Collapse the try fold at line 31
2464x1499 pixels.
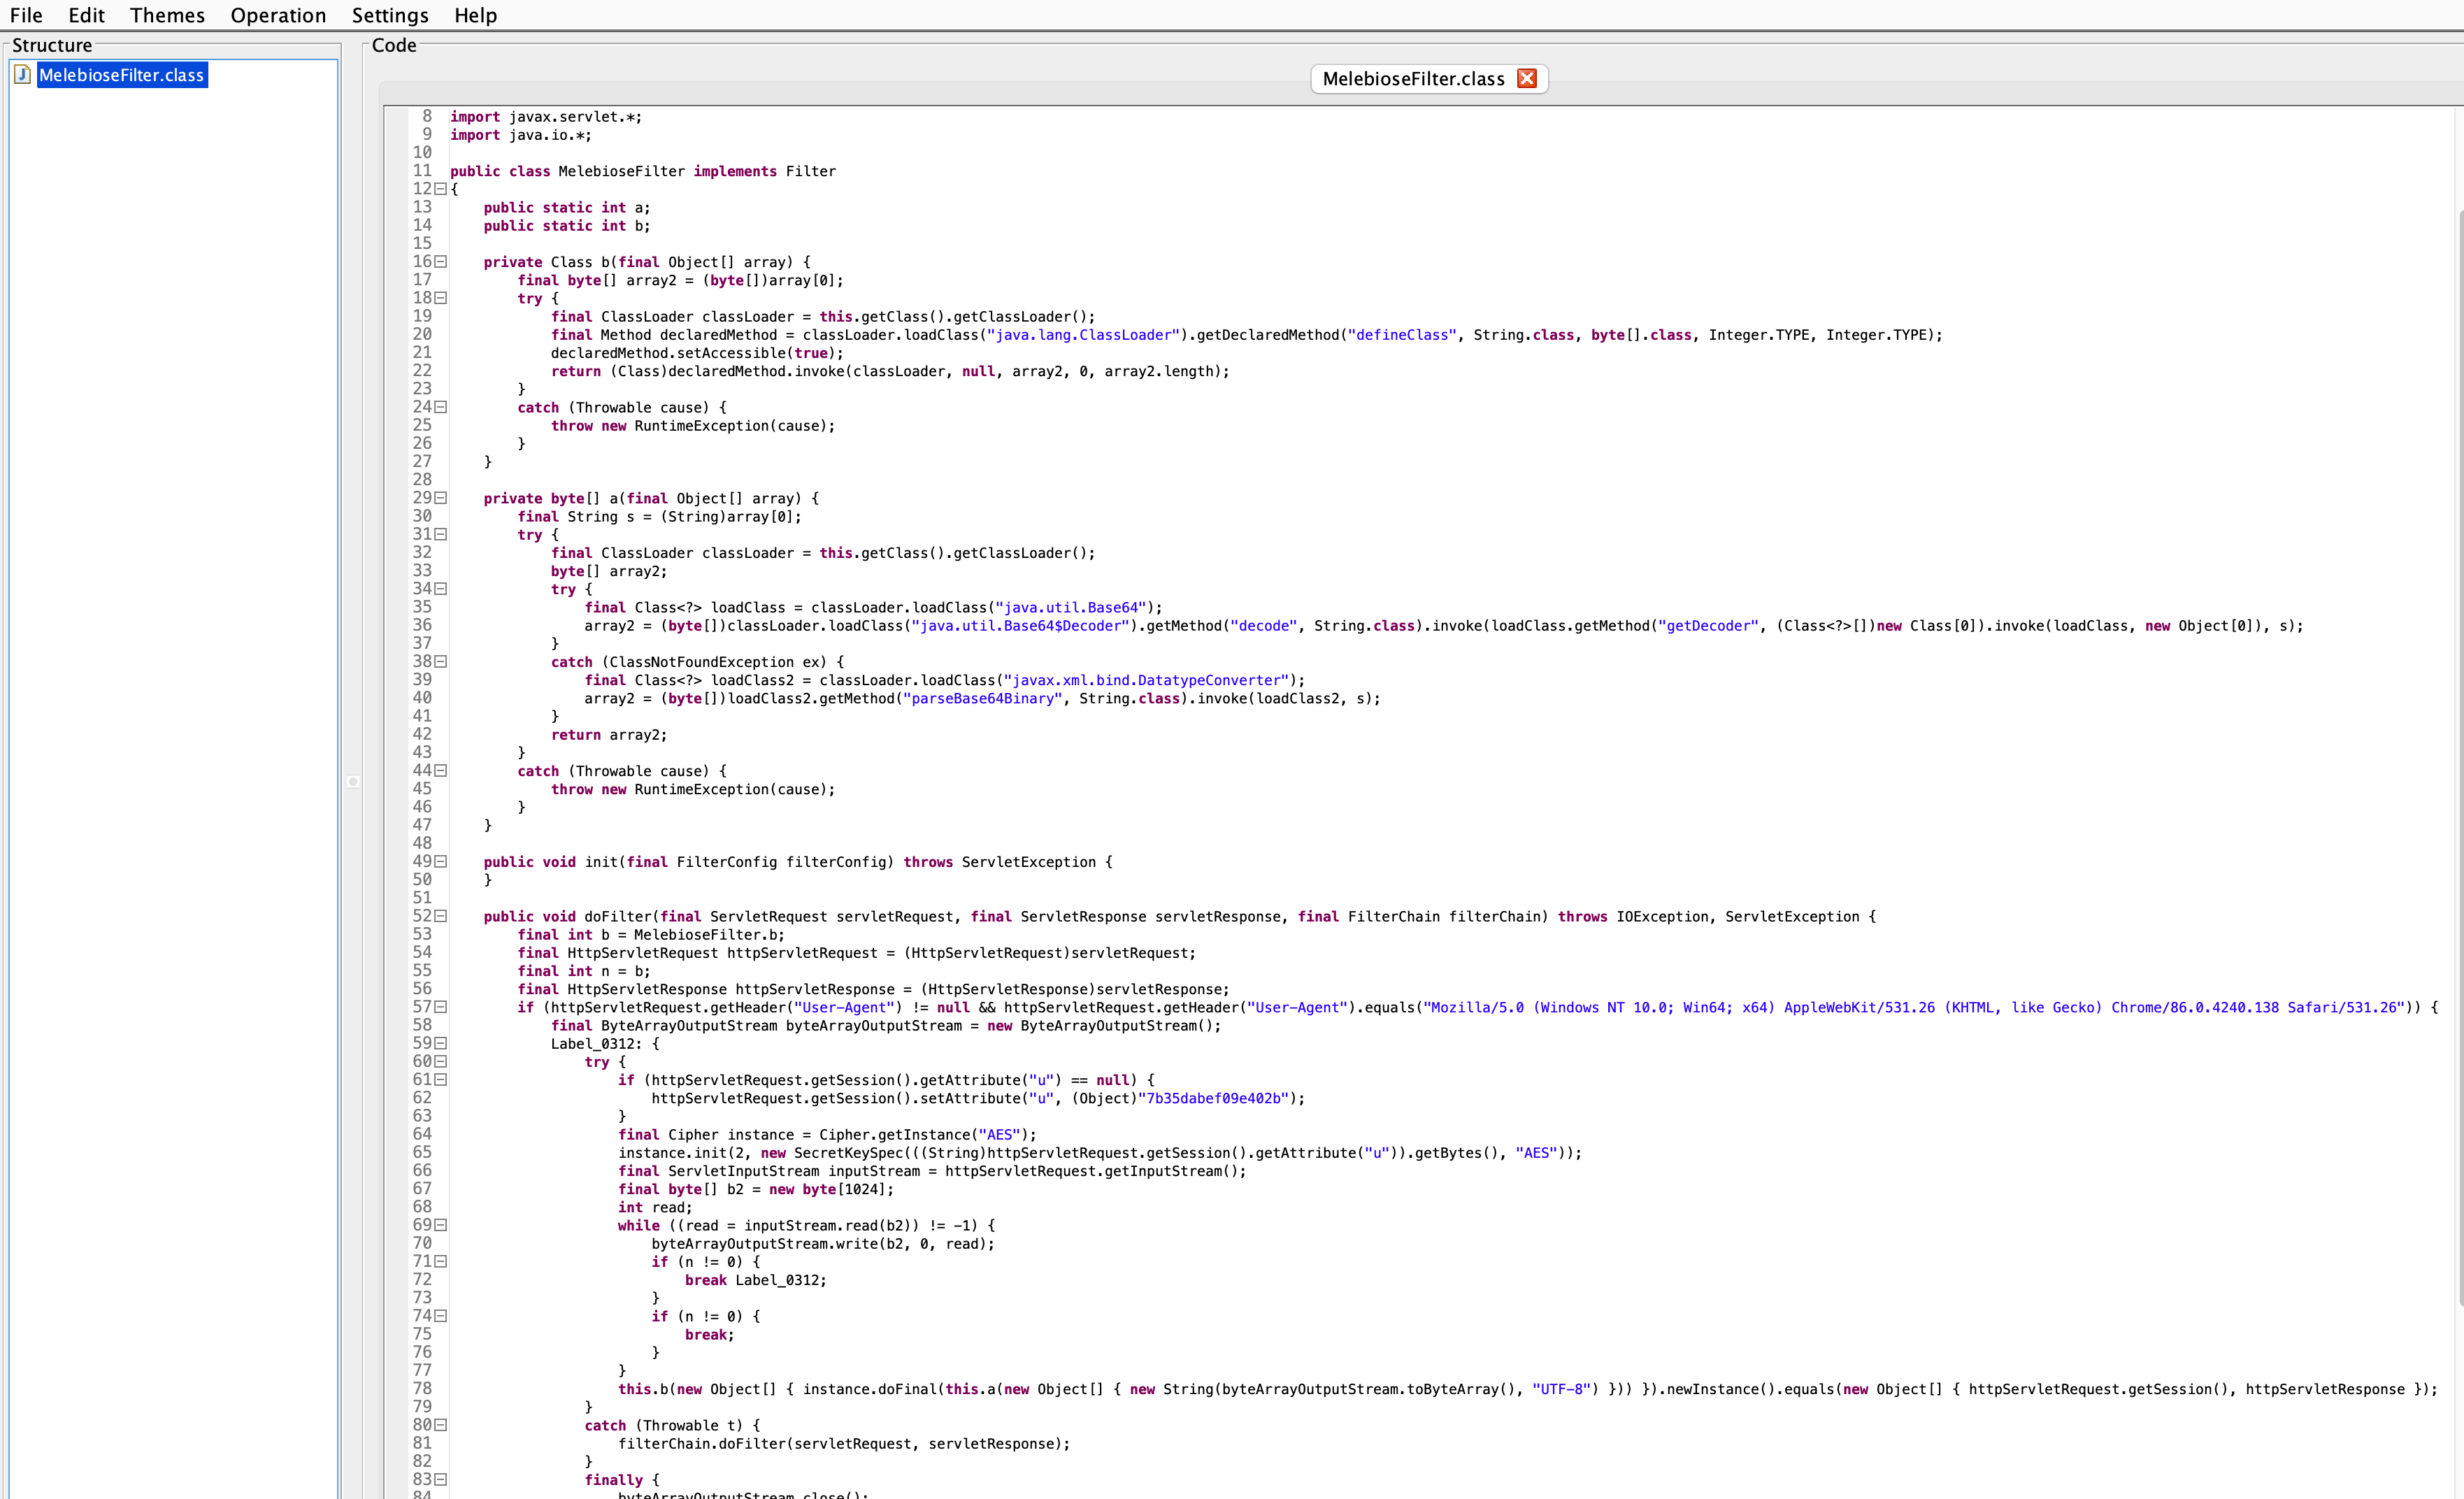coord(440,534)
